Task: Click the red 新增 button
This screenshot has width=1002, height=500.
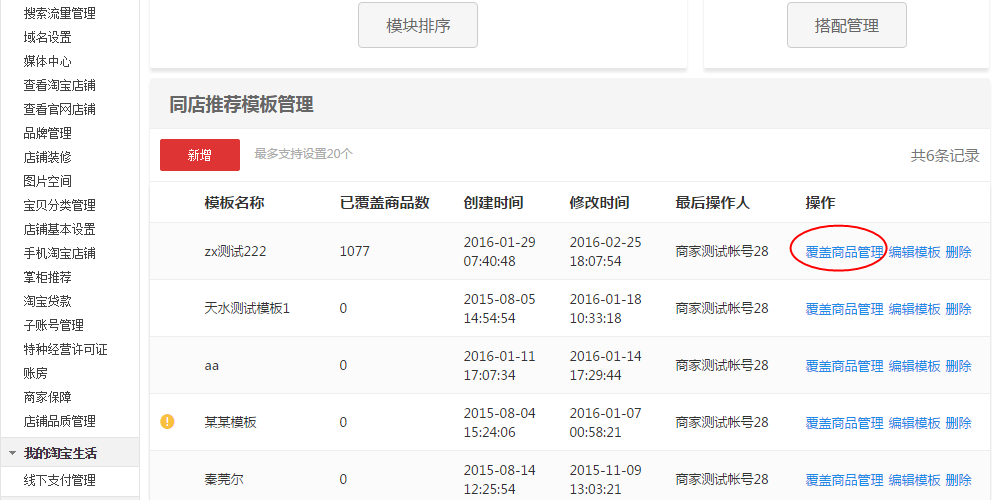Action: tap(200, 155)
